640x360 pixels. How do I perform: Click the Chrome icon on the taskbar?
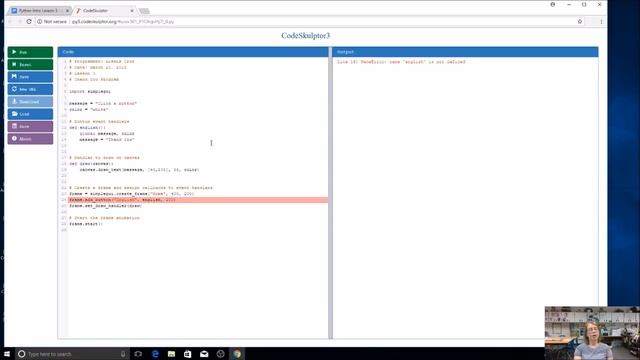tap(237, 354)
